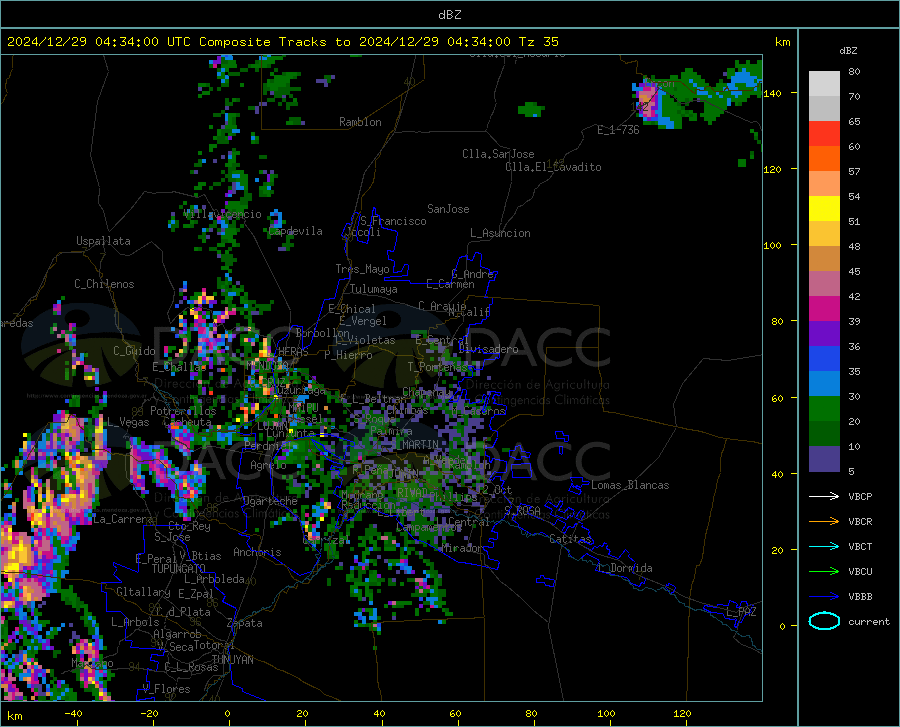Pick the magenta 39-42 dBZ swatch
Viewport: 900px width, 727px height.
click(824, 309)
